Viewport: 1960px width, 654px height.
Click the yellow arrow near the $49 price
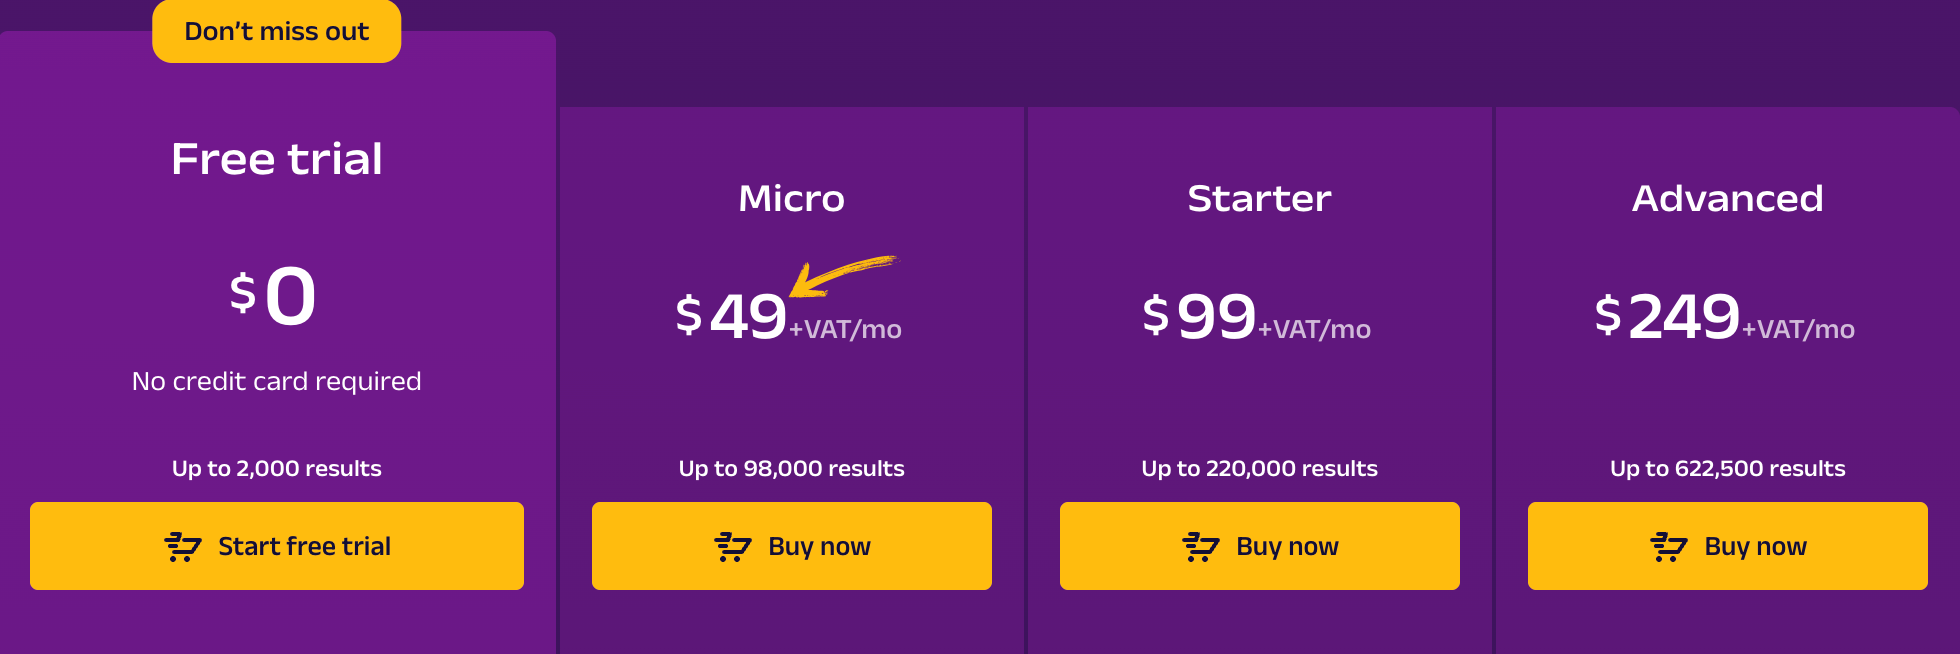pyautogui.click(x=842, y=276)
